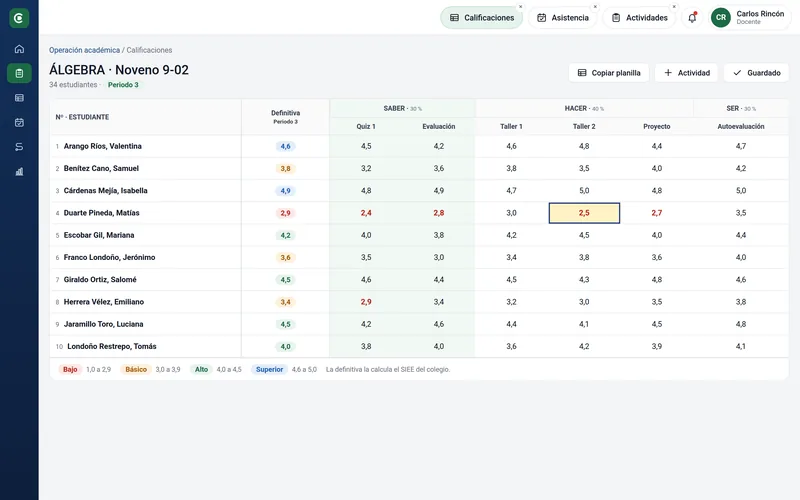Switch to the Calificaciones tab

[482, 18]
